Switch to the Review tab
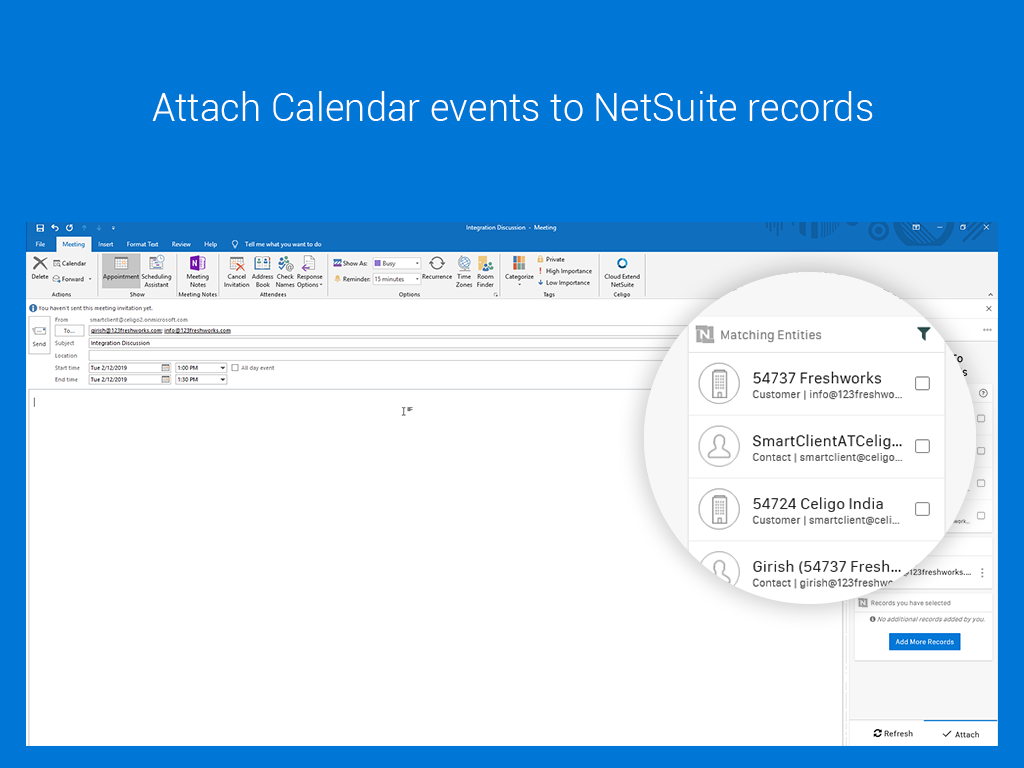 point(181,244)
